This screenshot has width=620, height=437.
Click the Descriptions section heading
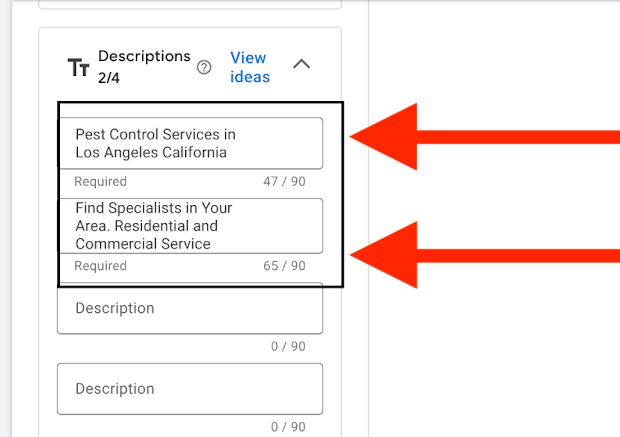144,56
